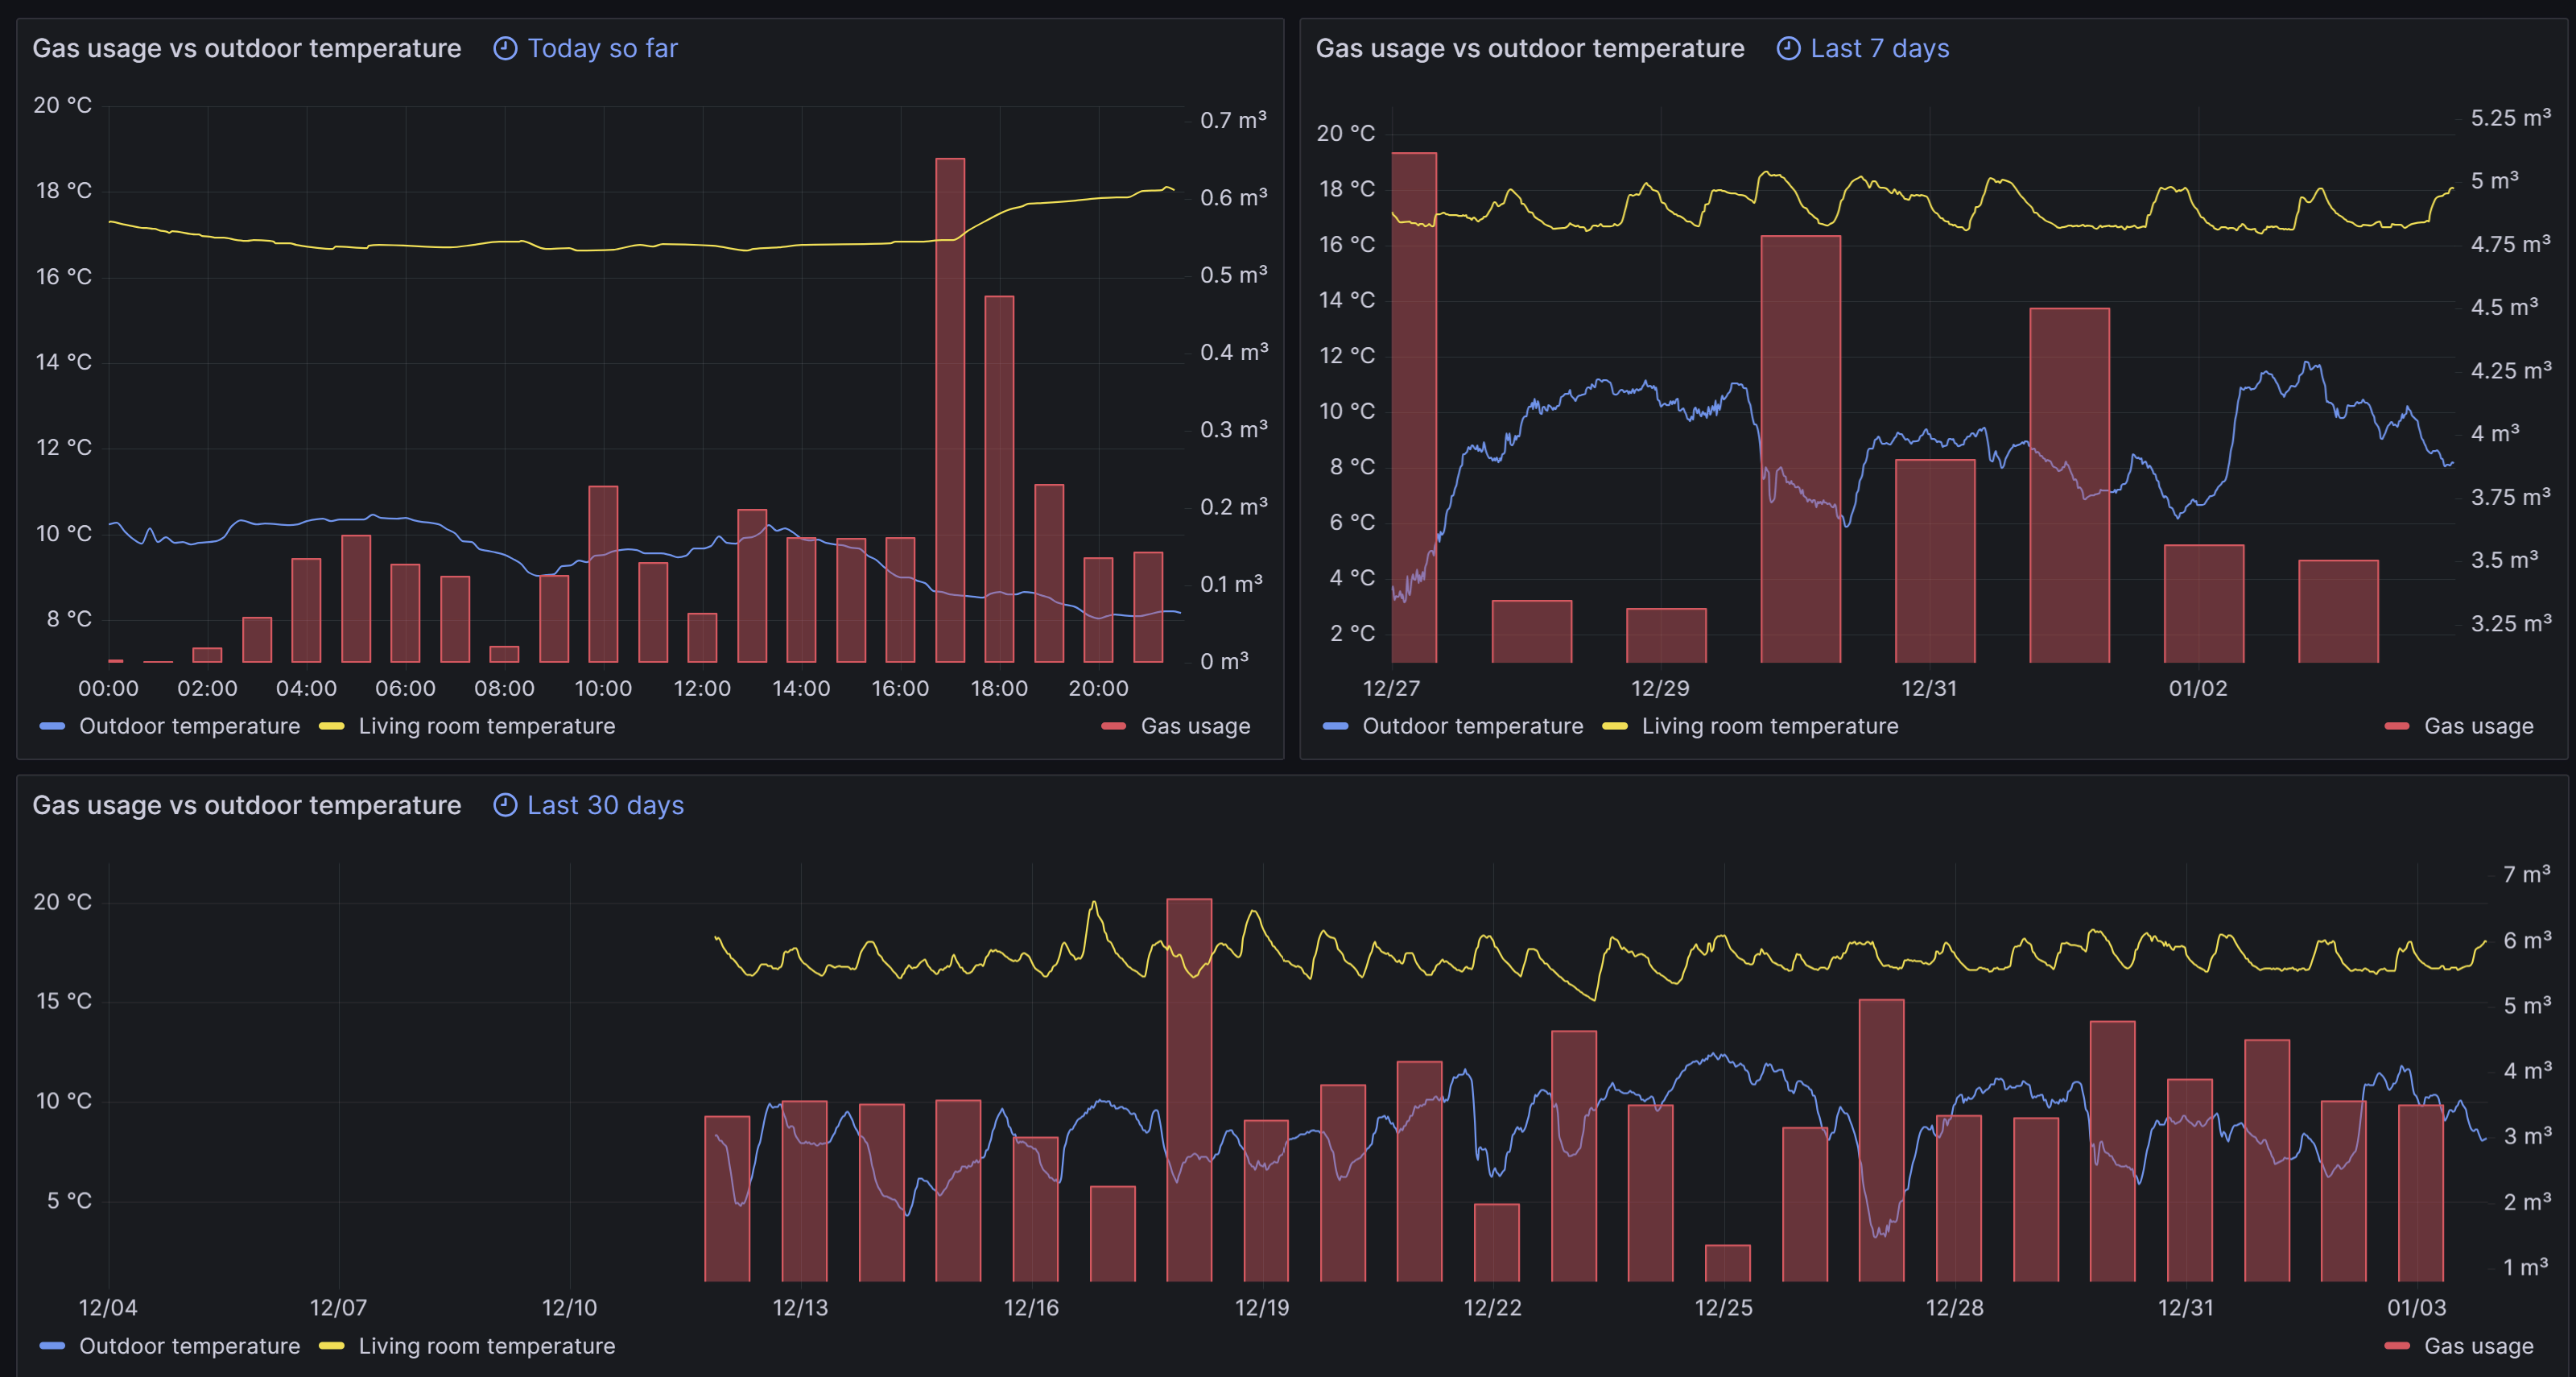Open the Today panel title menu
The height and width of the screenshot is (1377, 2576).
coord(247,48)
